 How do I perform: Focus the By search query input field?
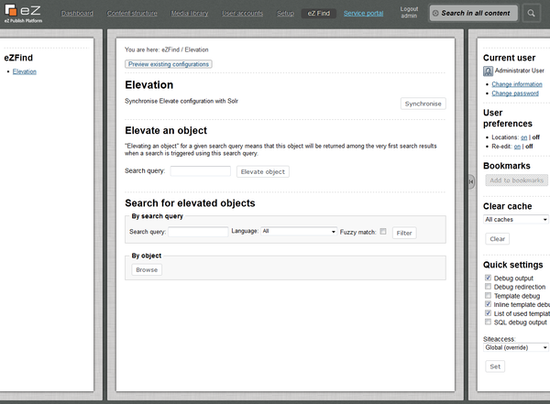198,232
